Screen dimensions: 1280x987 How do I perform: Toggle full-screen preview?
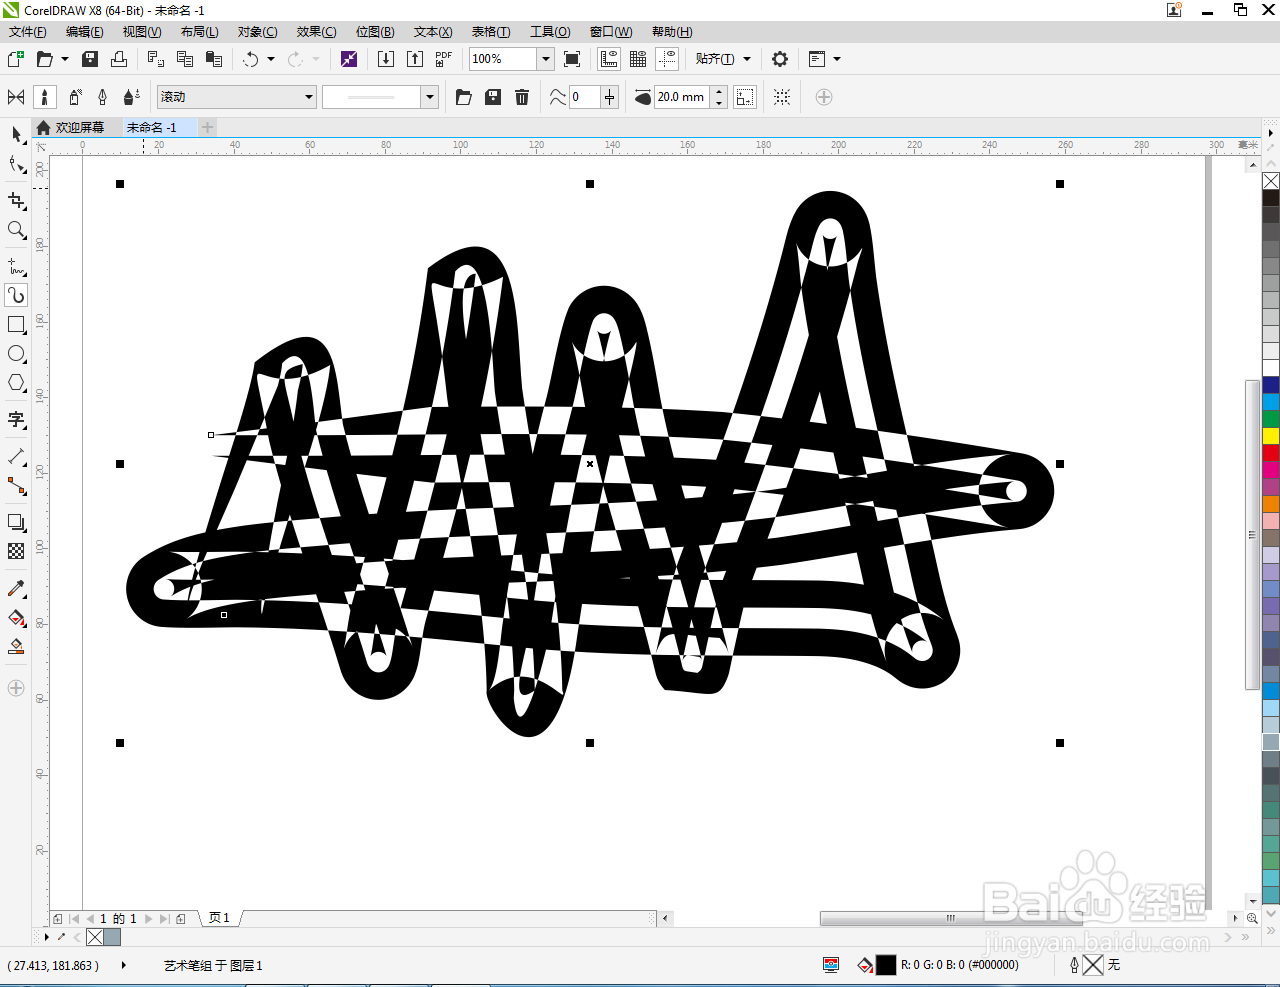pyautogui.click(x=572, y=59)
